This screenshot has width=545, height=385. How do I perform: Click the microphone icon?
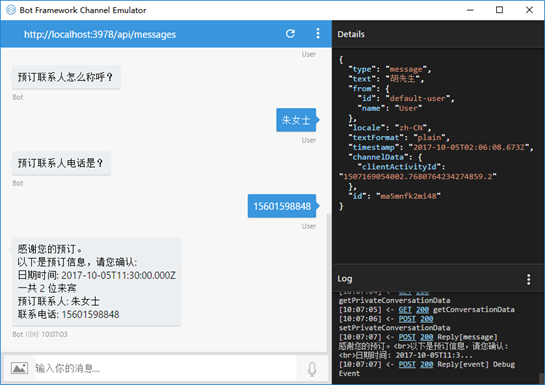312,369
